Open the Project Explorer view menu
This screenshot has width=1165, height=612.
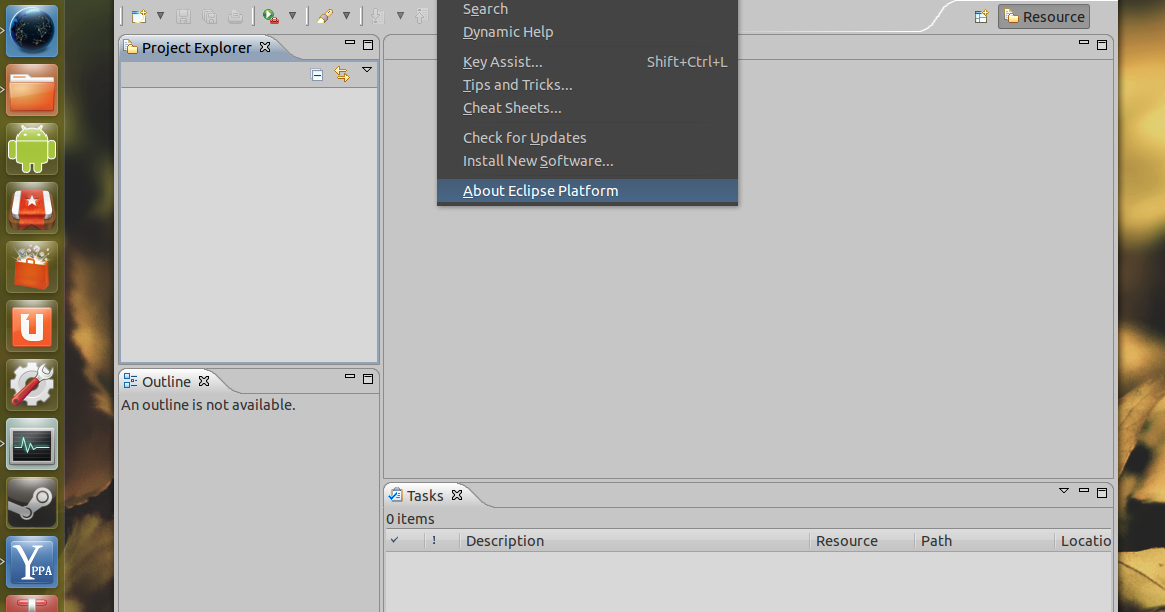pyautogui.click(x=366, y=71)
